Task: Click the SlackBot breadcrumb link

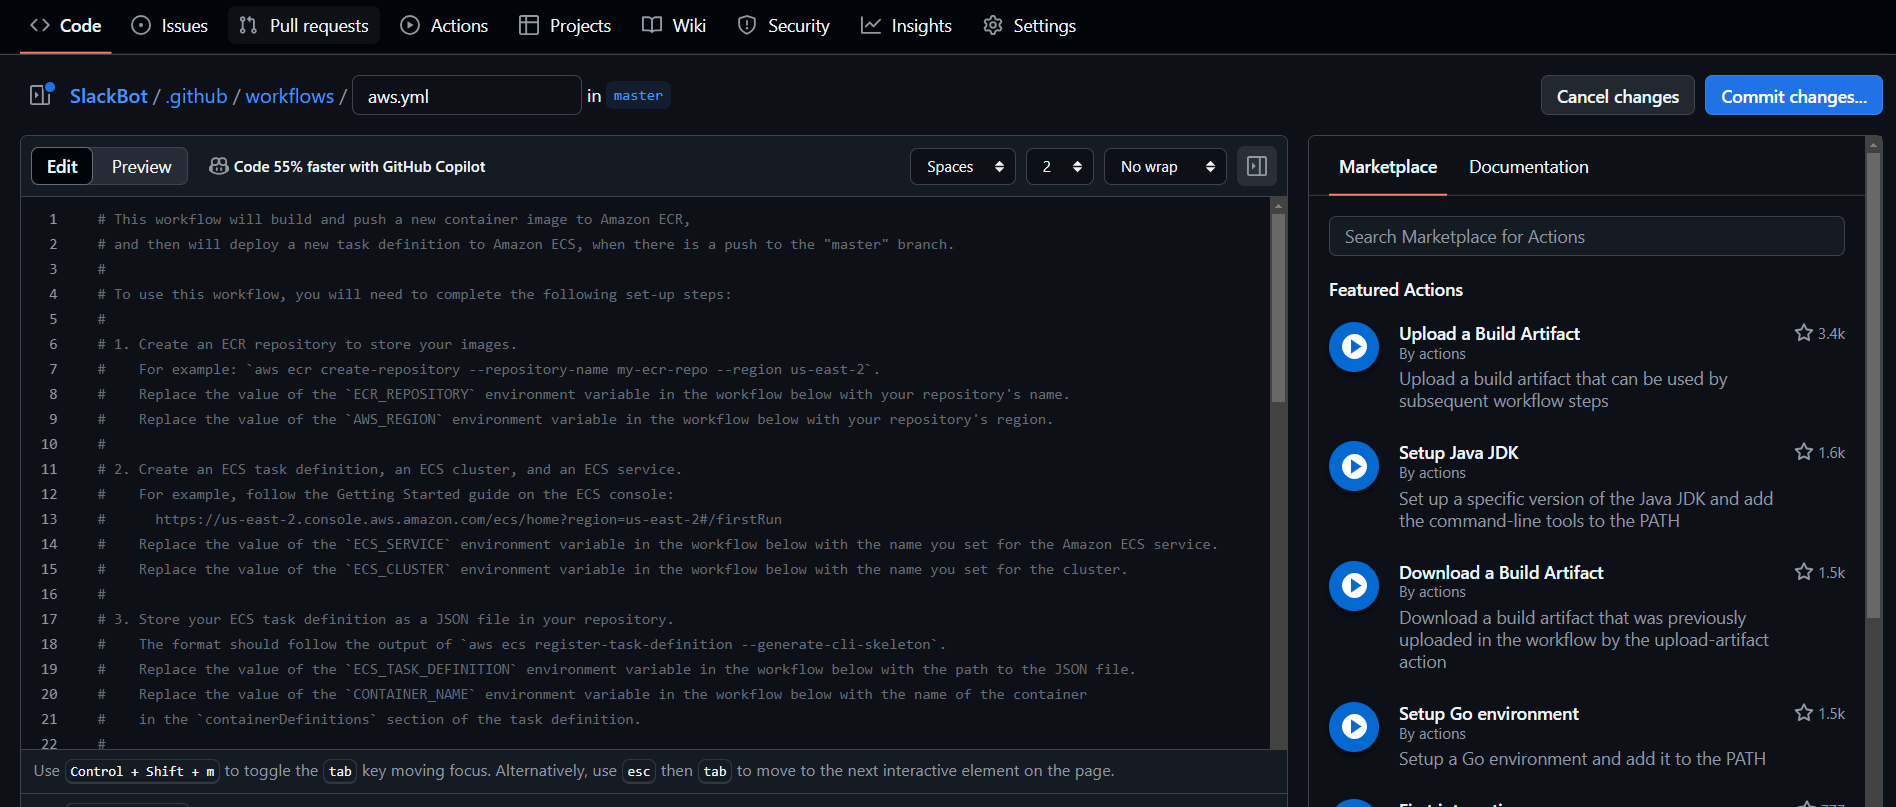Action: [x=108, y=96]
